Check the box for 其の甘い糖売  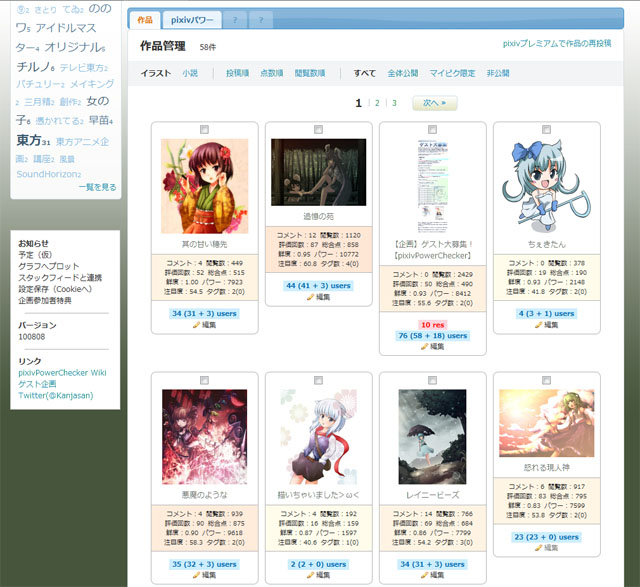[204, 130]
